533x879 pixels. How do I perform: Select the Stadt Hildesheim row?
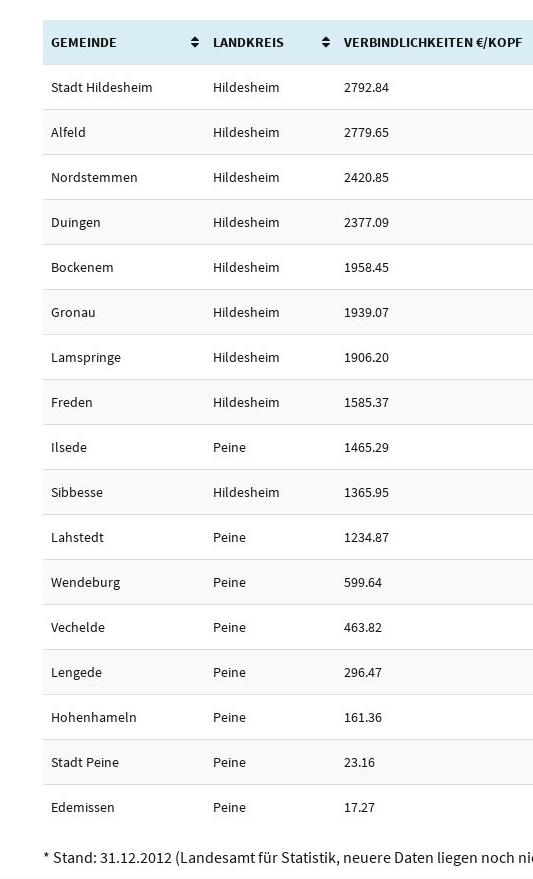pos(288,87)
